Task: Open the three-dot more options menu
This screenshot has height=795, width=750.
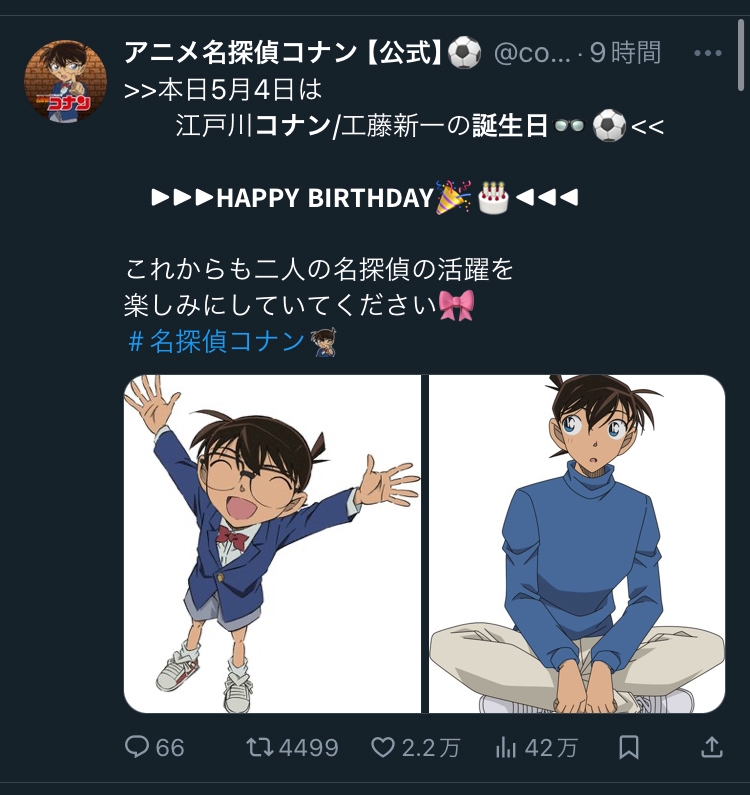Action: click(707, 53)
